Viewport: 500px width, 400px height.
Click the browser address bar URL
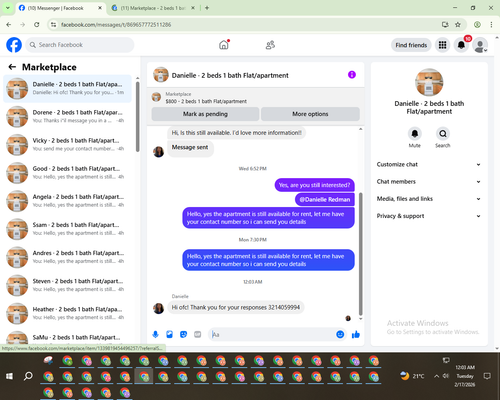pyautogui.click(x=116, y=25)
